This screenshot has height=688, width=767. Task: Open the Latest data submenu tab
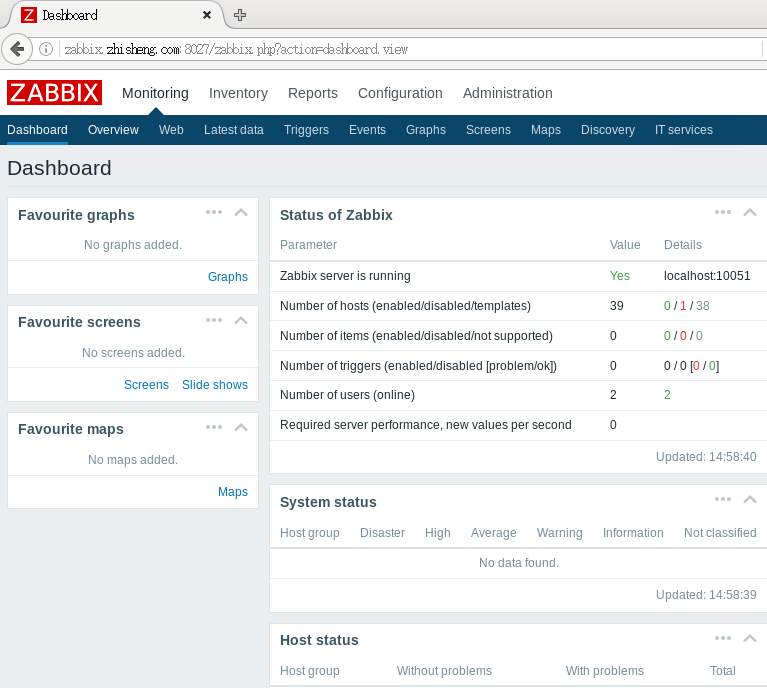[x=234, y=130]
